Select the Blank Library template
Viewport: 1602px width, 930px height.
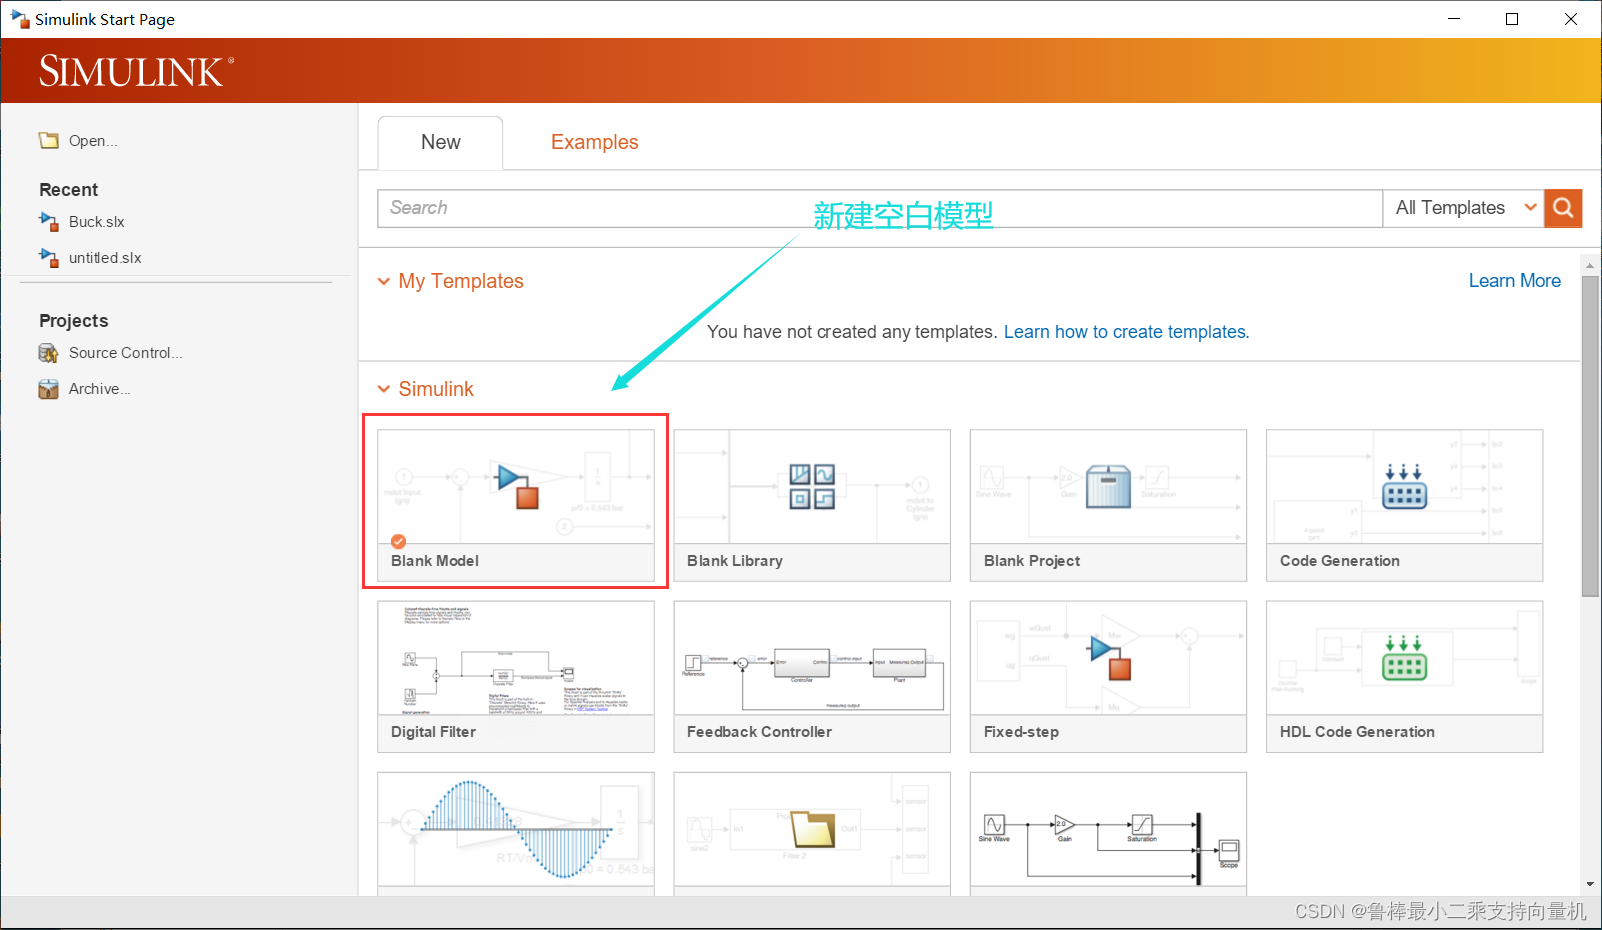[812, 505]
